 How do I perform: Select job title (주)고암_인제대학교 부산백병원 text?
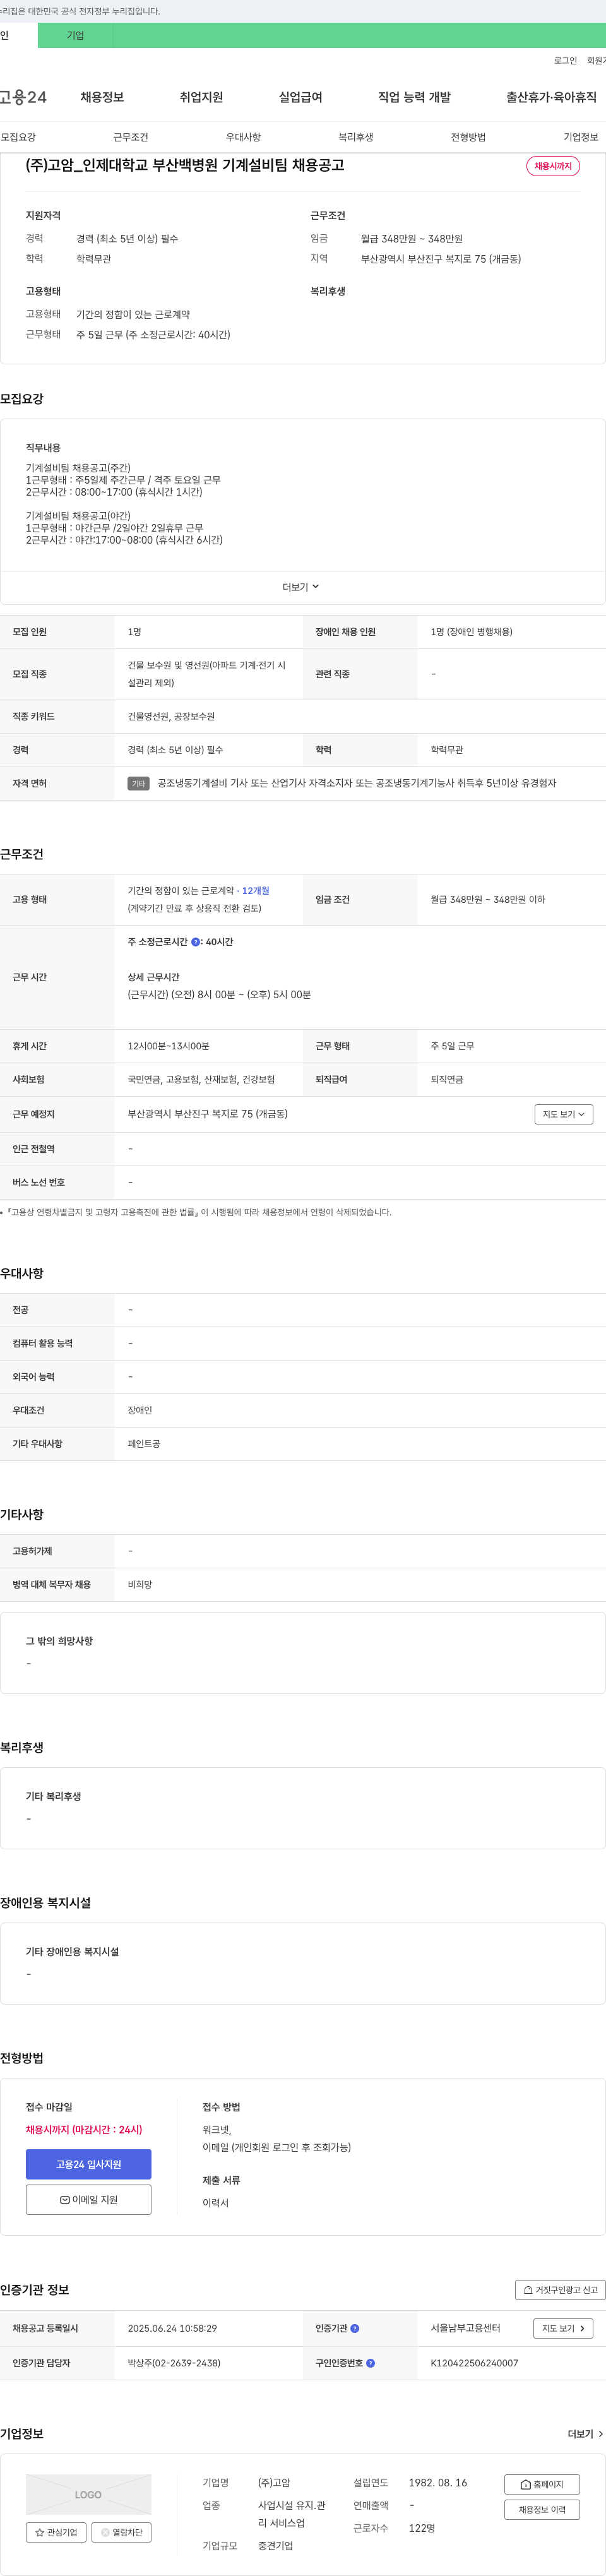click(185, 165)
